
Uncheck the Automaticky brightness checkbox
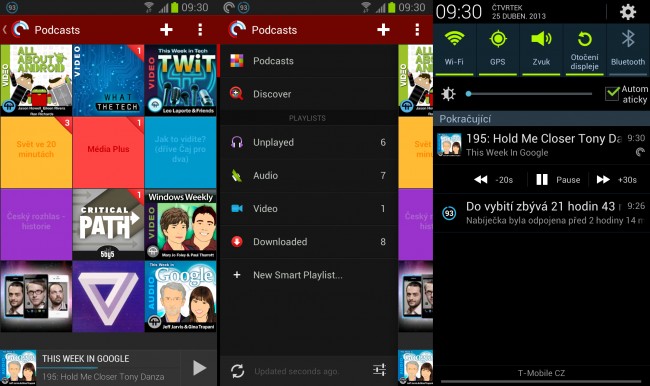pyautogui.click(x=612, y=94)
